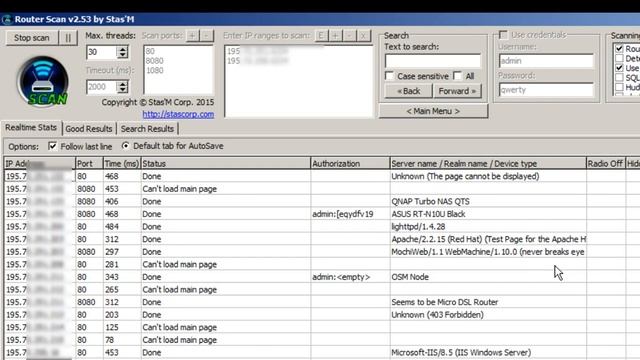This screenshot has height=360, width=640.
Task: Switch to the Realtime Stats tab
Action: [31, 128]
